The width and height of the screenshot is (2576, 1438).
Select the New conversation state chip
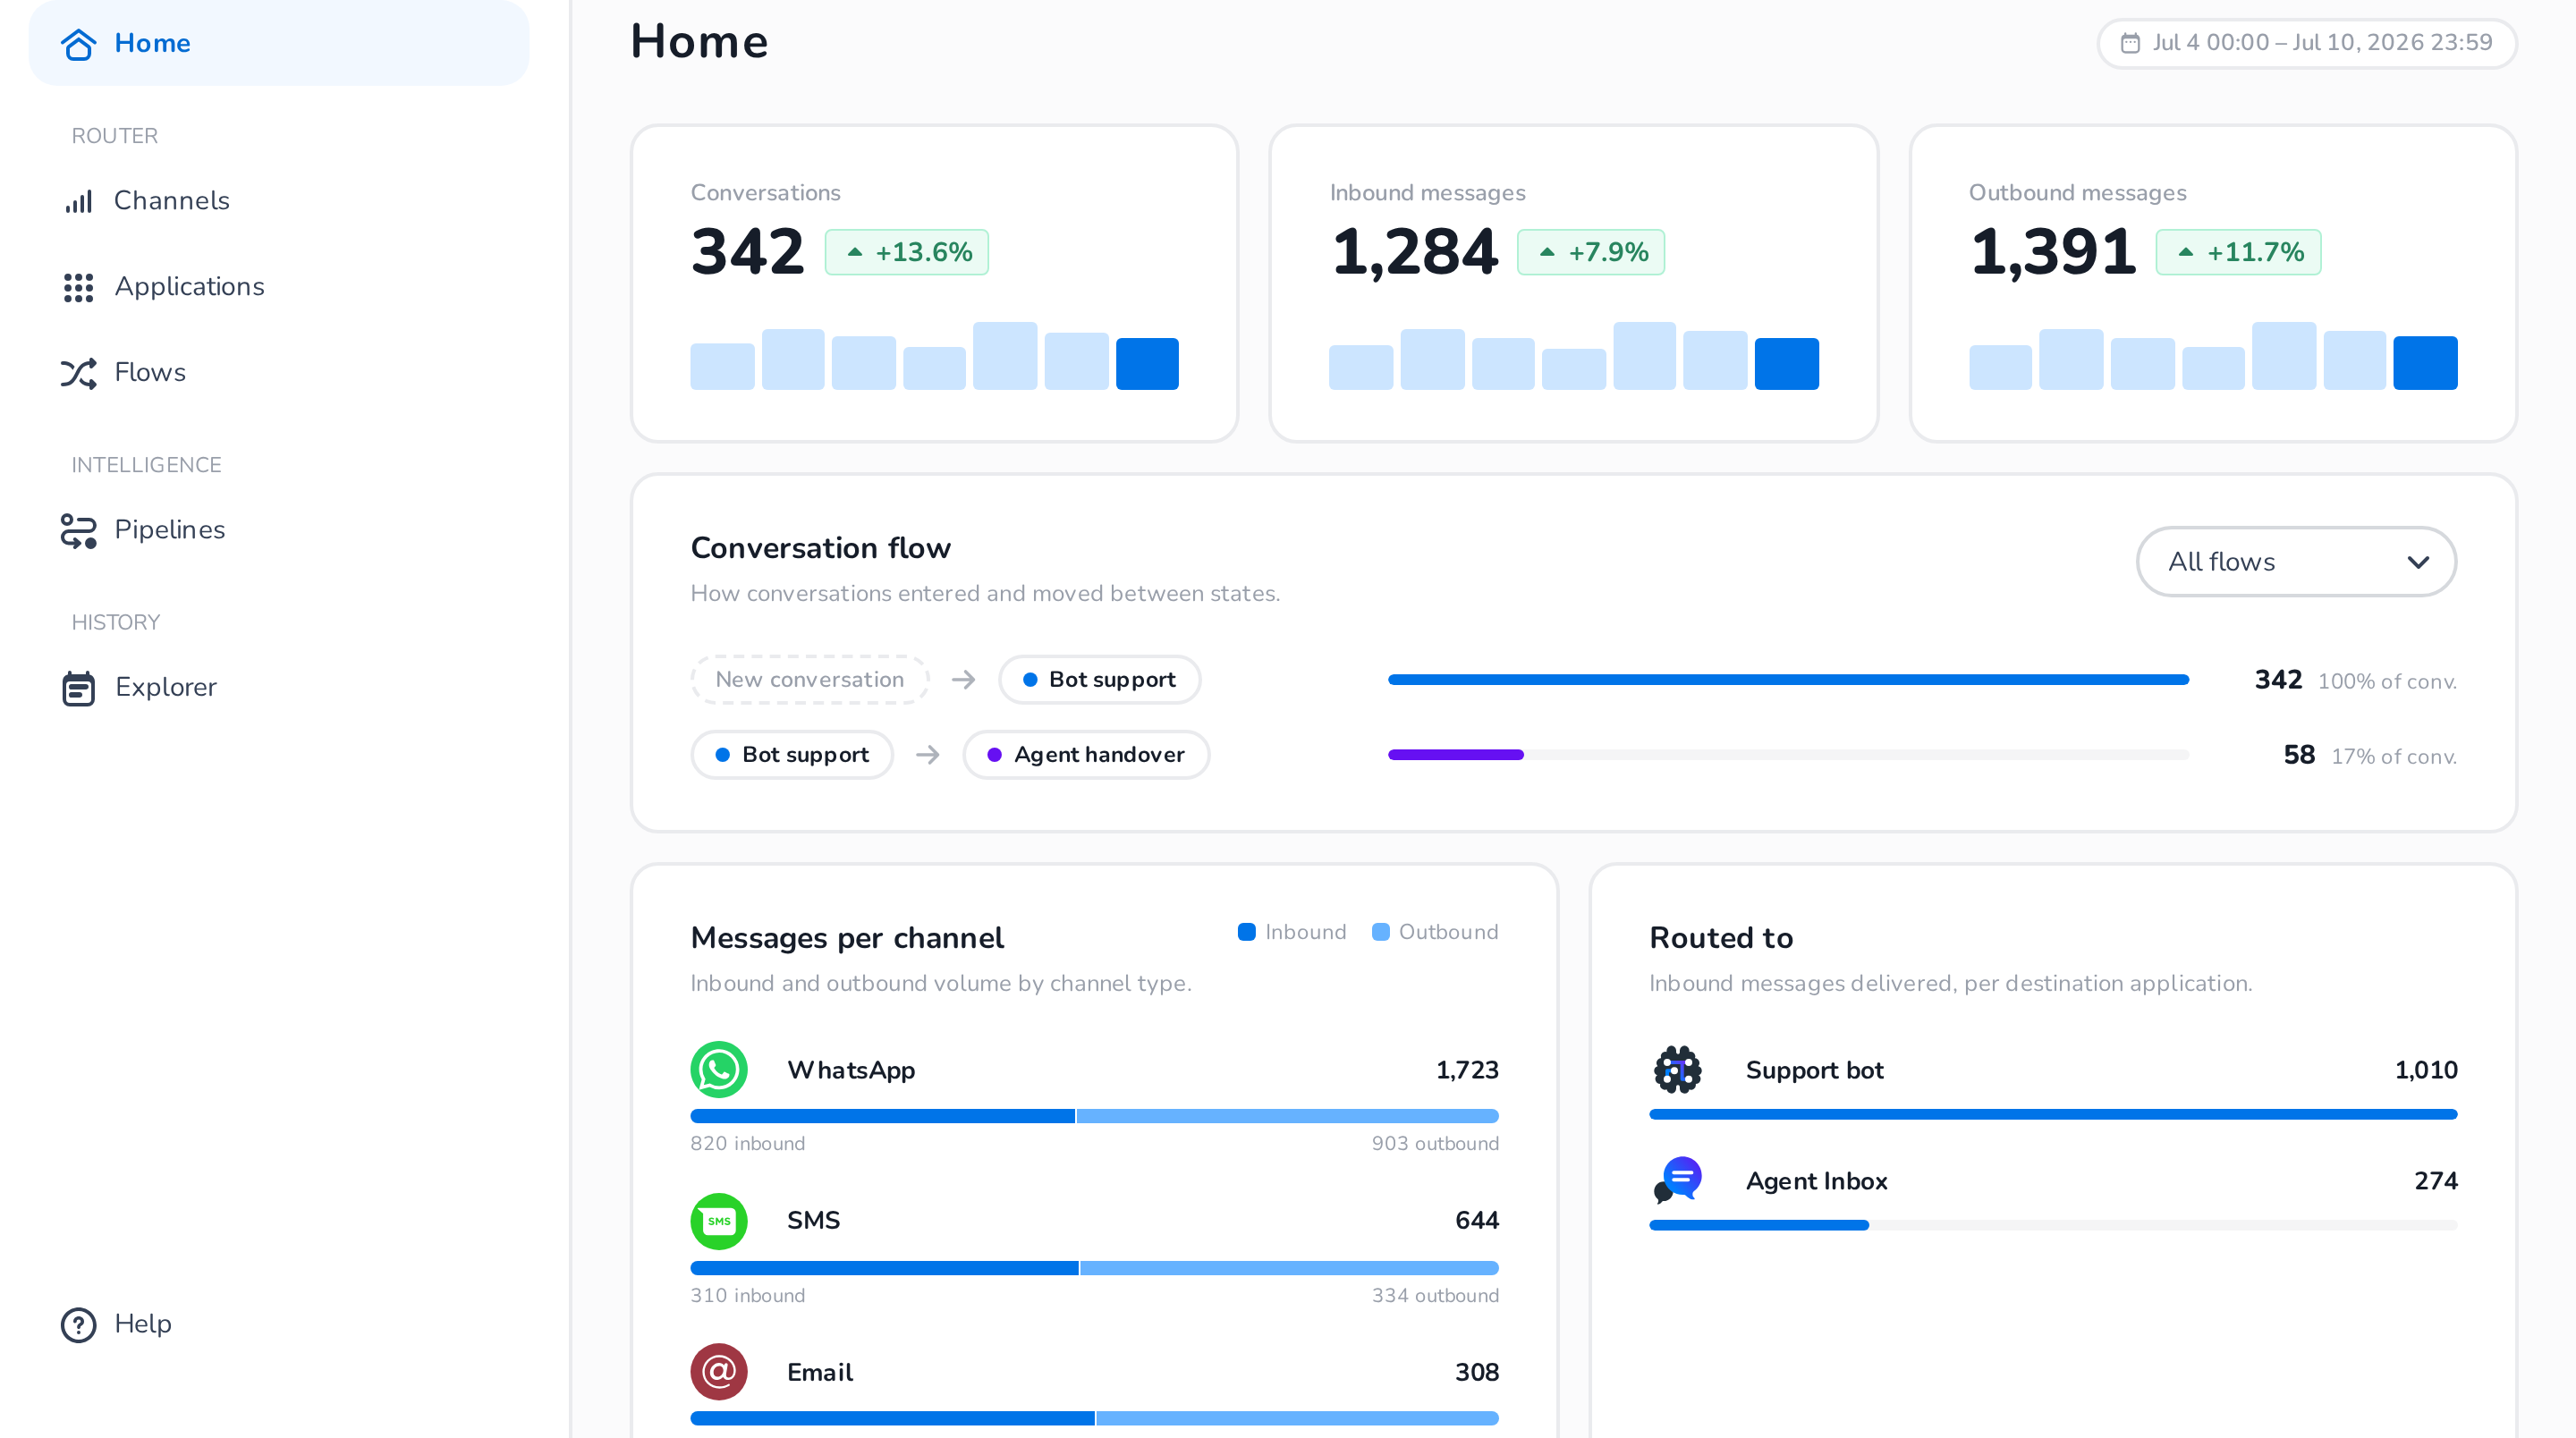point(809,680)
